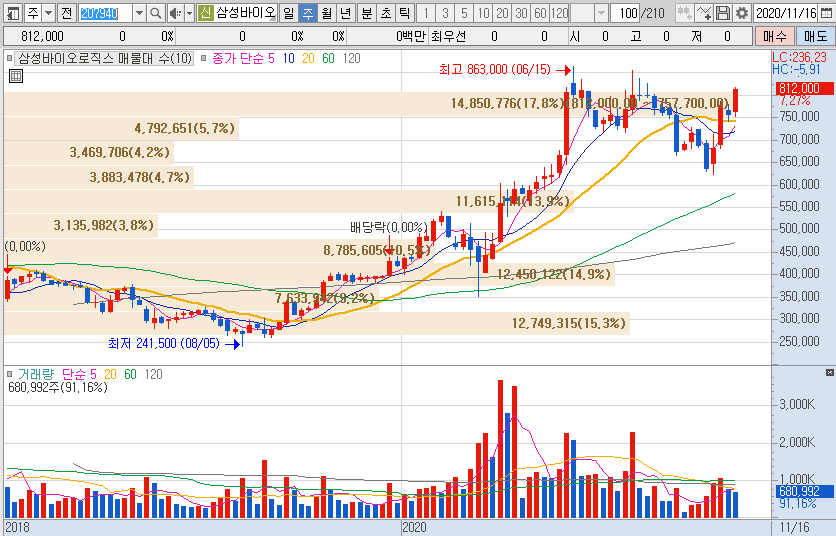Viewport: 836px width, 536px height.
Task: Focus the stock code field 207940
Action: pyautogui.click(x=104, y=13)
